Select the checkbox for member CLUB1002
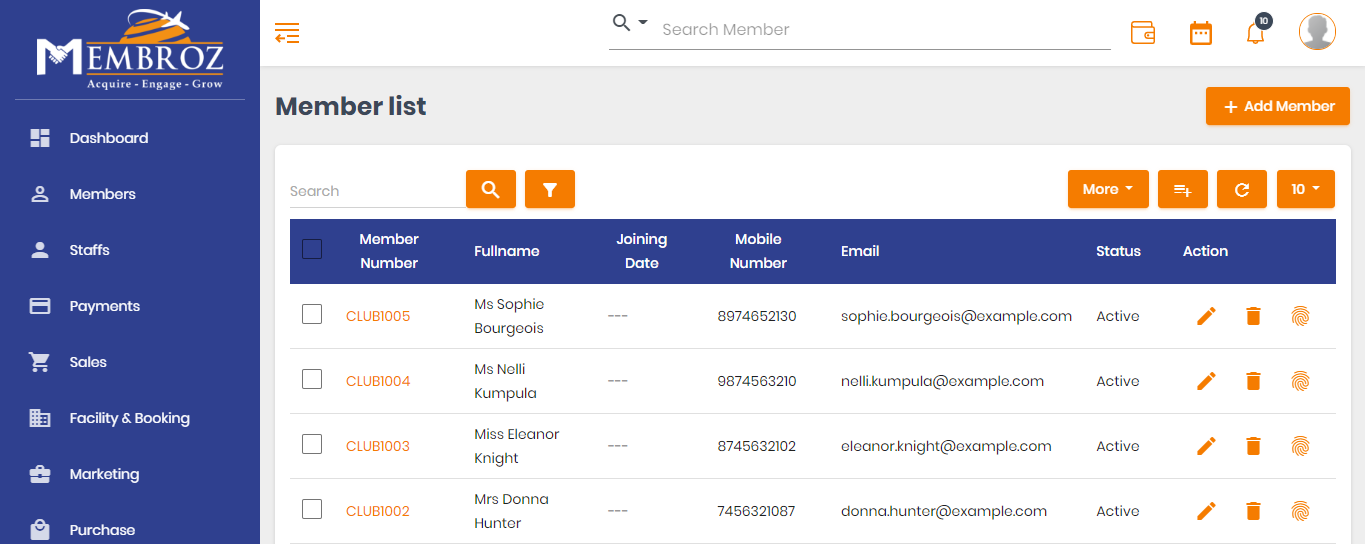Viewport: 1365px width, 544px height. coord(312,510)
